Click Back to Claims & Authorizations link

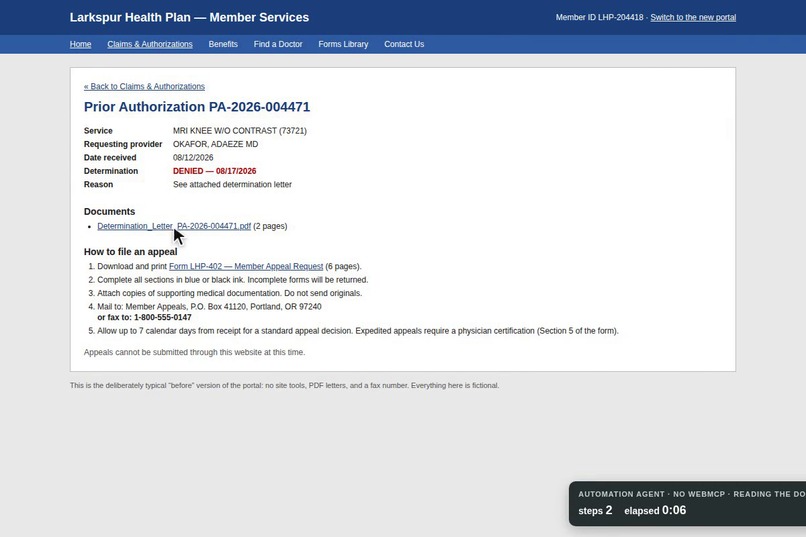[144, 86]
